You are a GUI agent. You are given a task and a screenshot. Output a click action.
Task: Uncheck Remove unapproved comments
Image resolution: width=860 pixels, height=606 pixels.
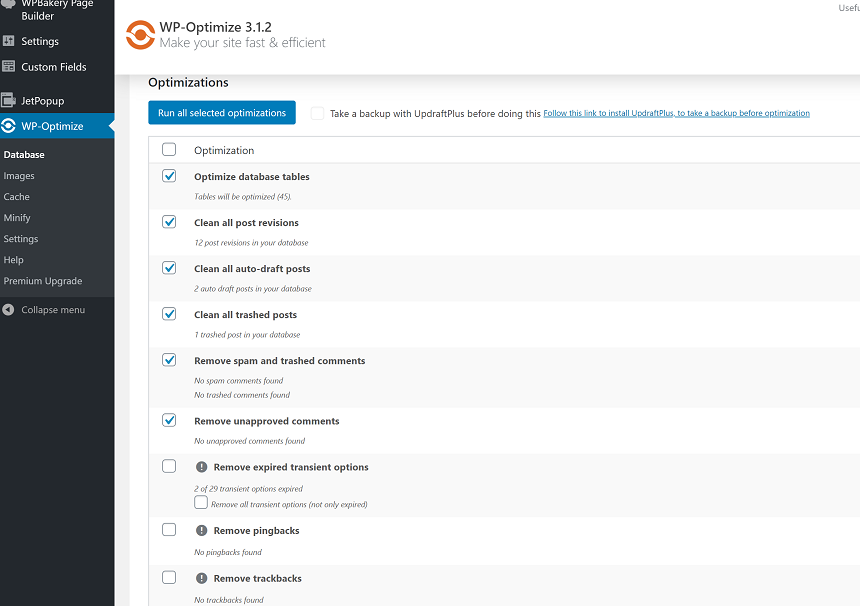(x=169, y=420)
